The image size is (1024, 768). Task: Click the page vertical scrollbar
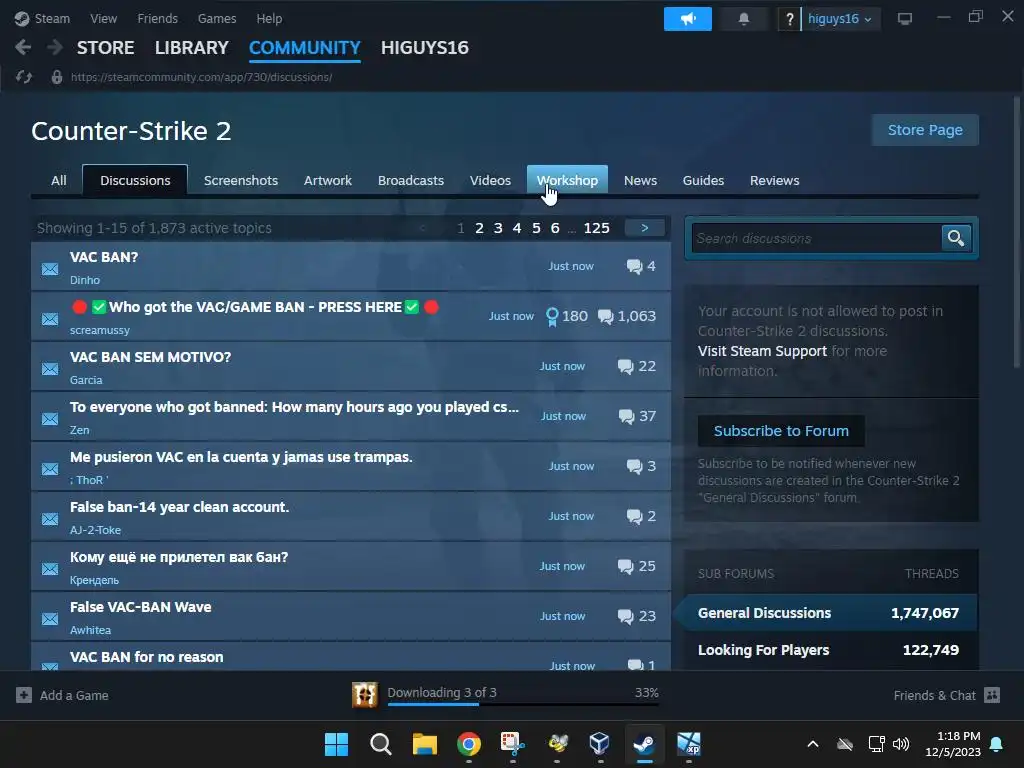1016,232
